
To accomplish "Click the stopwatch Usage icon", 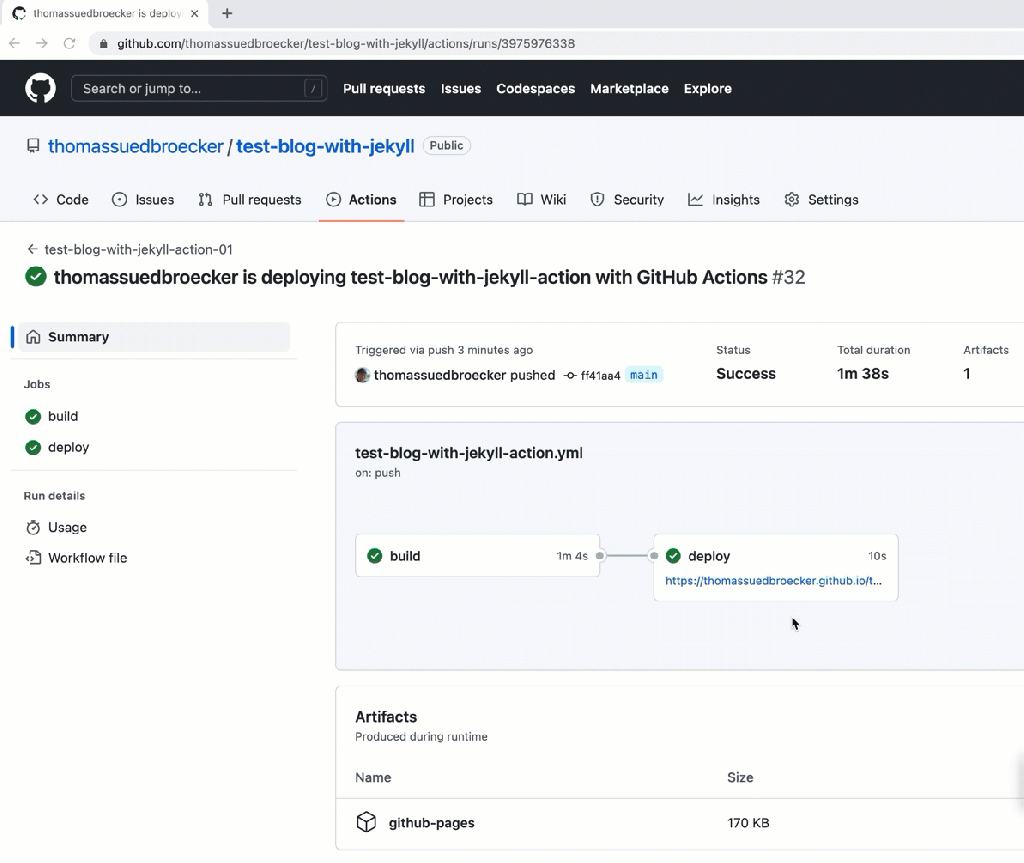I will click(x=34, y=527).
